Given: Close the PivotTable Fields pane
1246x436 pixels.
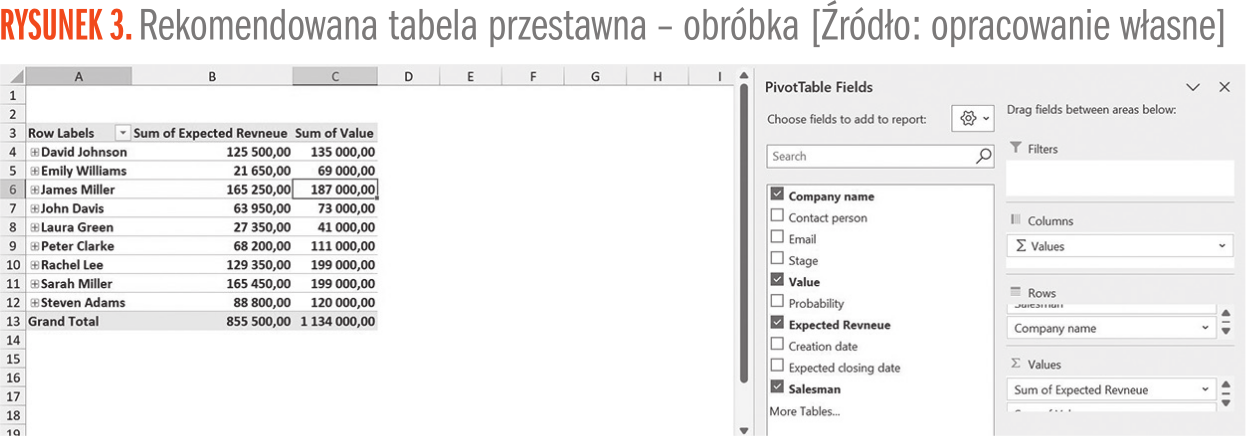Looking at the screenshot, I should 1224,87.
